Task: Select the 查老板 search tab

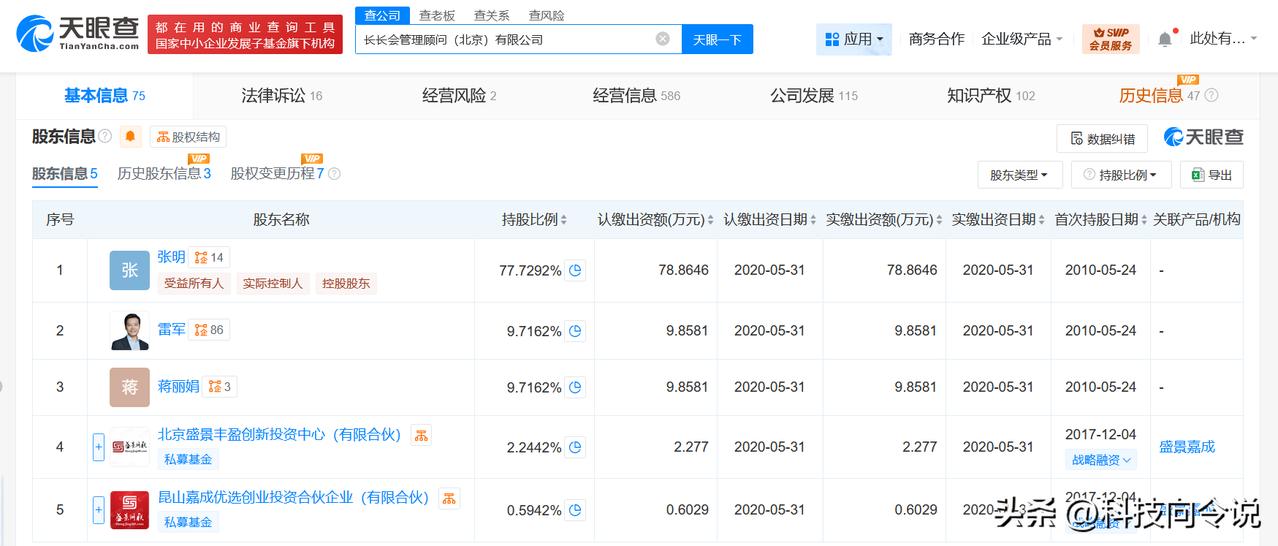Action: 436,15
